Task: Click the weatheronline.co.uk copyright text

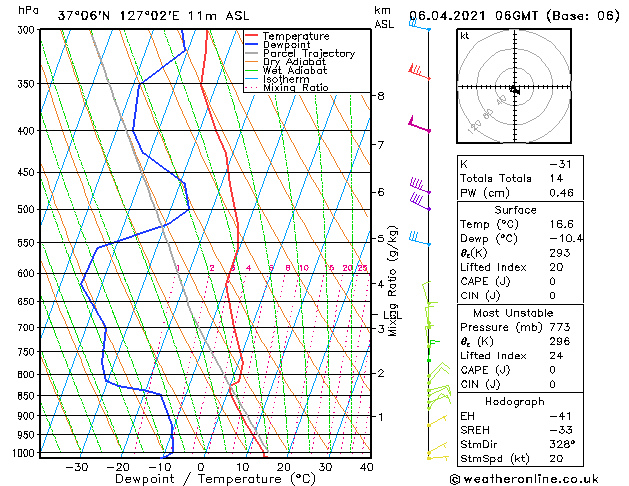Action: [x=524, y=479]
